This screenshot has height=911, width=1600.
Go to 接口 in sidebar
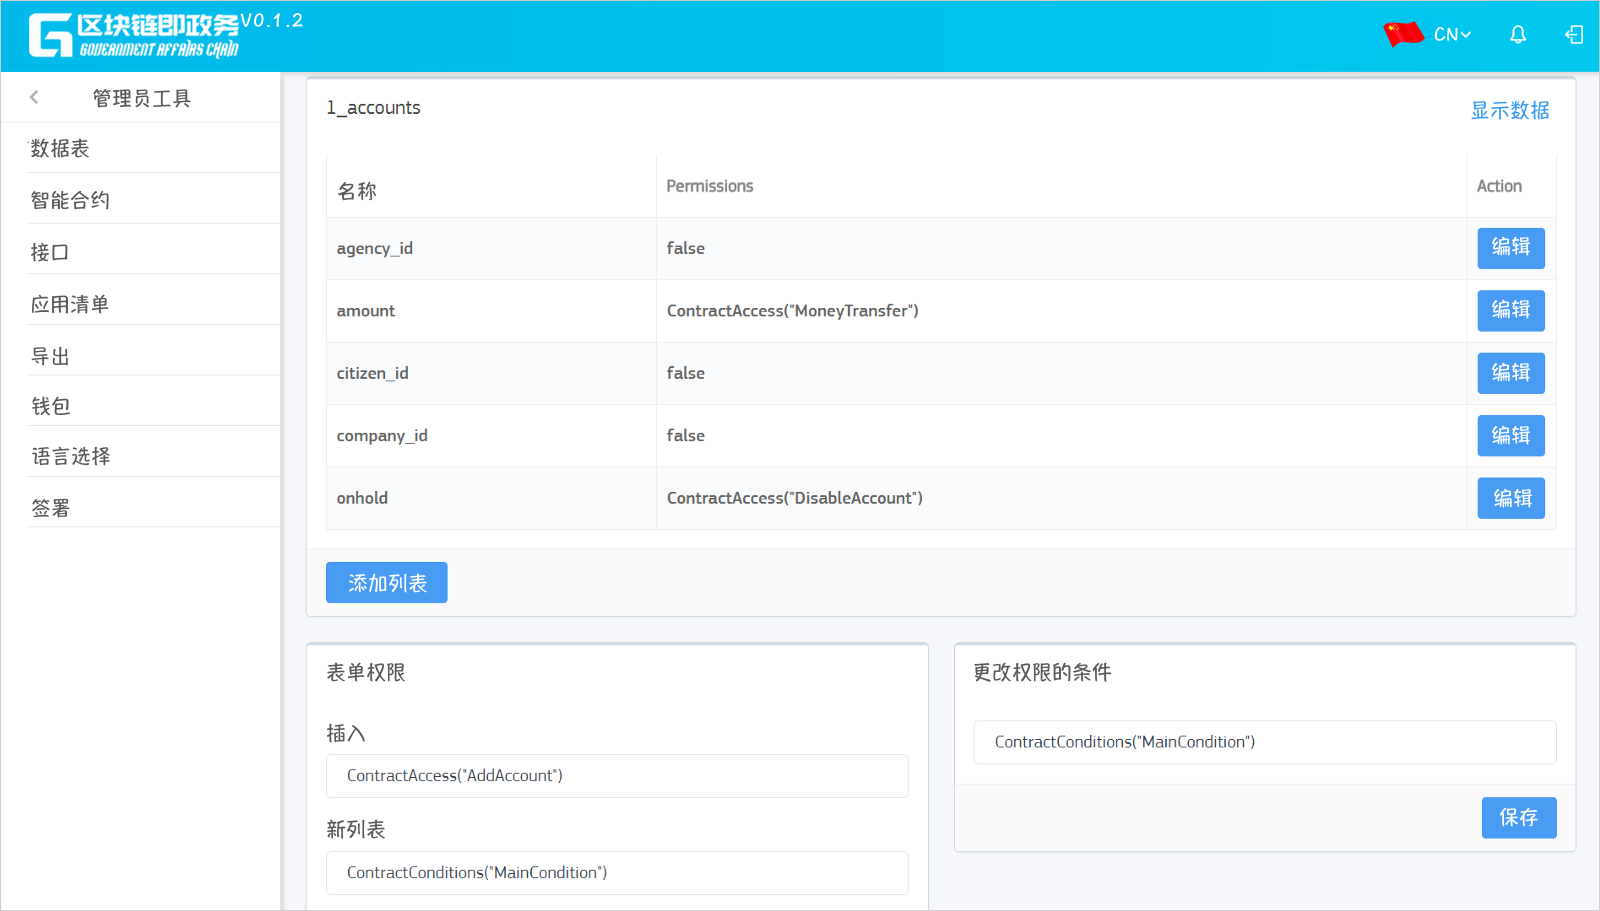click(50, 252)
